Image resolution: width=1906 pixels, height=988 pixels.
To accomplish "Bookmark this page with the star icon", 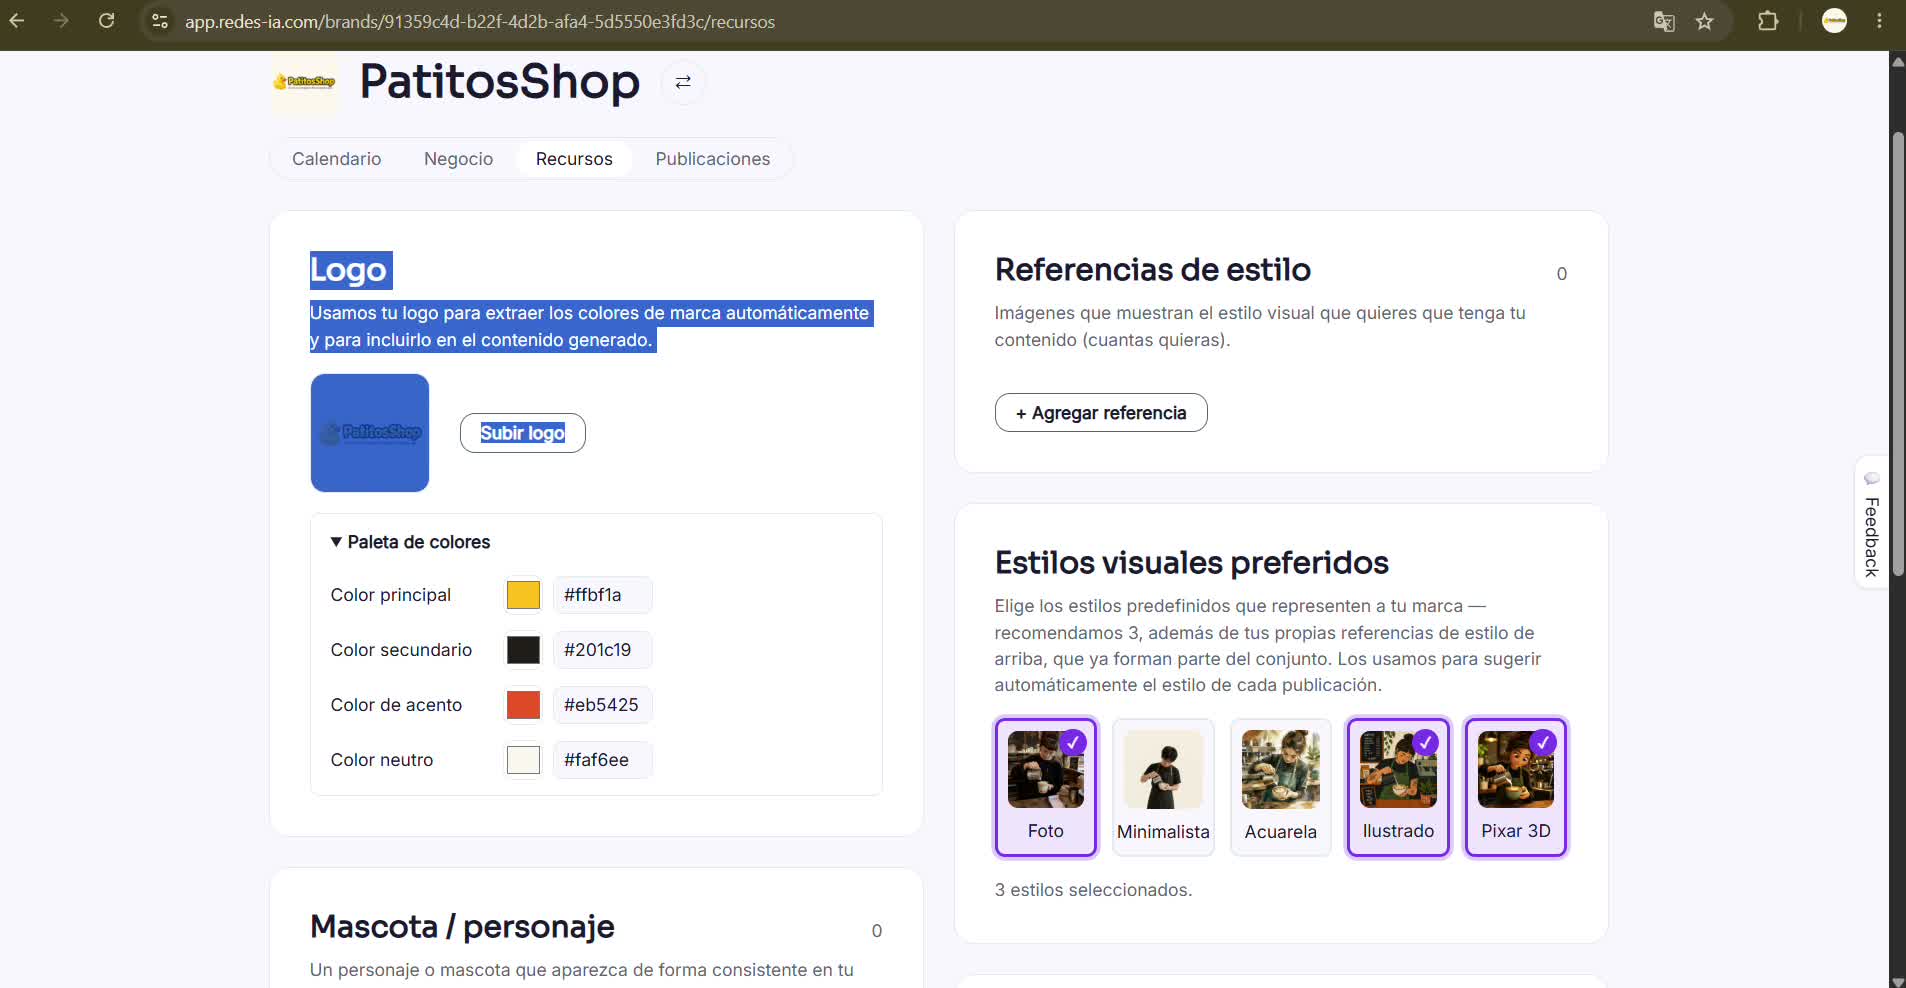I will tap(1705, 21).
